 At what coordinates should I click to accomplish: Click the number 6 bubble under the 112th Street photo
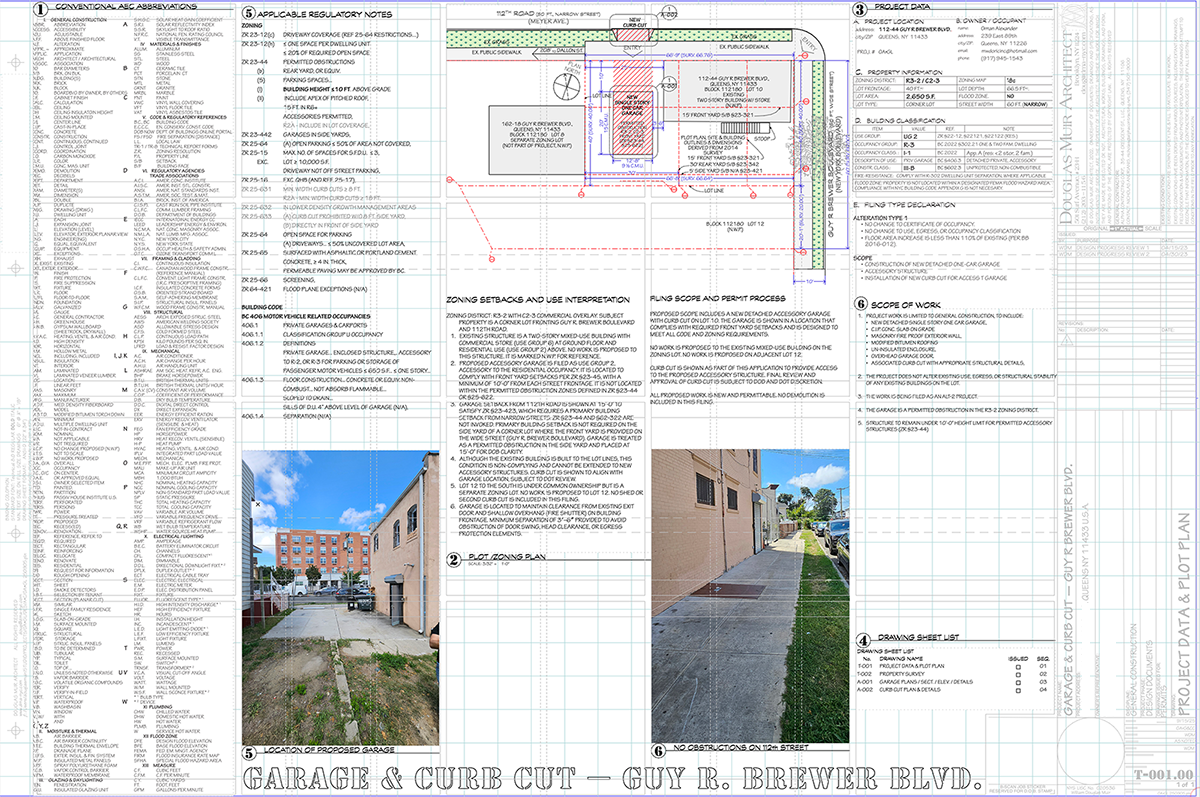point(657,749)
